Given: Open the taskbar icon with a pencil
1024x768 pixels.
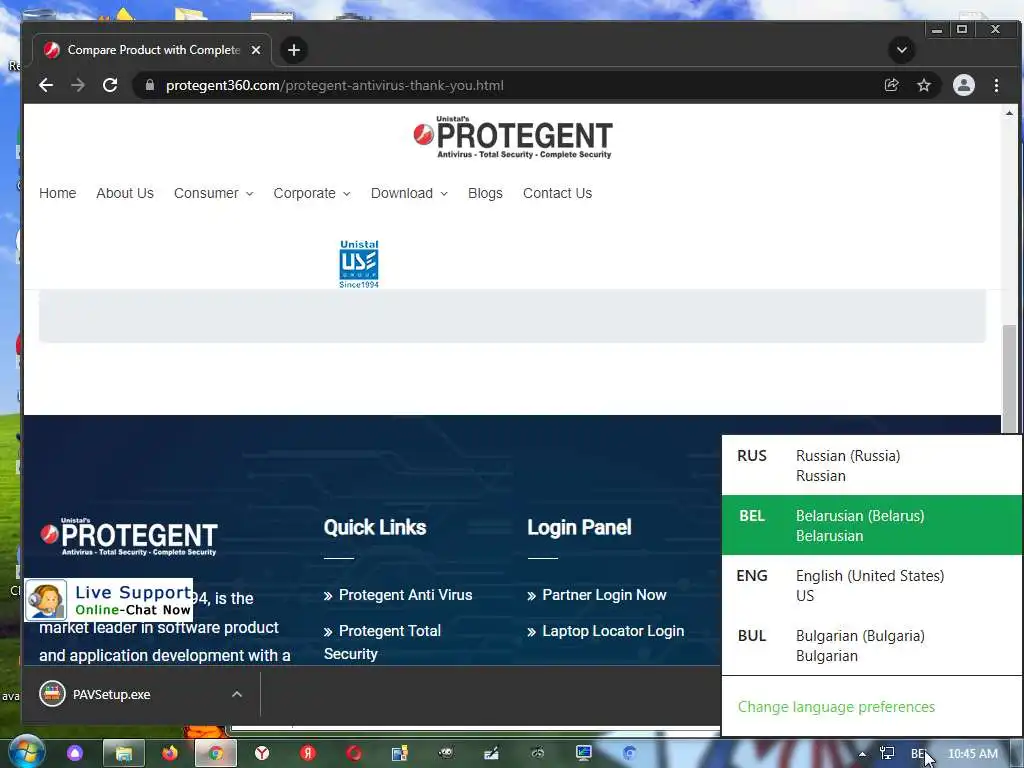Looking at the screenshot, I should coord(491,753).
